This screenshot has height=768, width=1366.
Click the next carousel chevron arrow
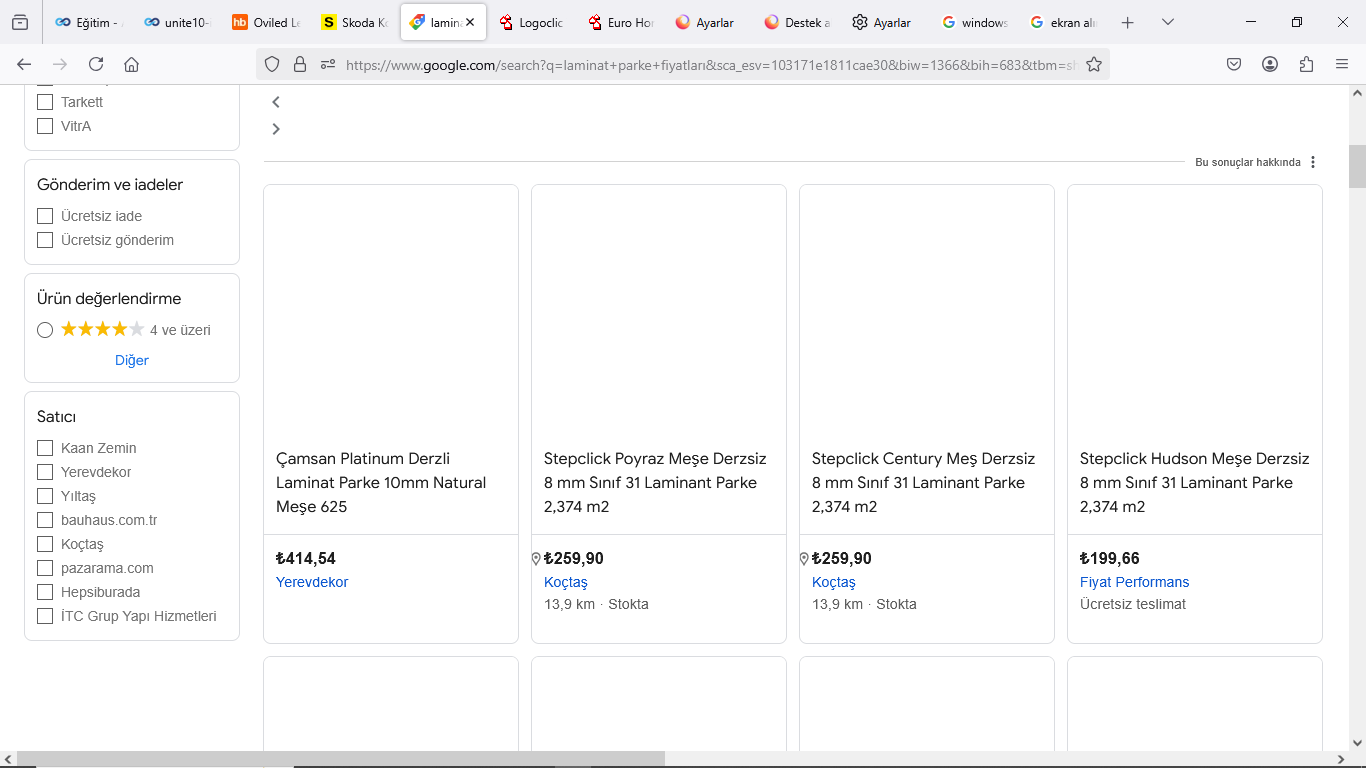(x=276, y=129)
